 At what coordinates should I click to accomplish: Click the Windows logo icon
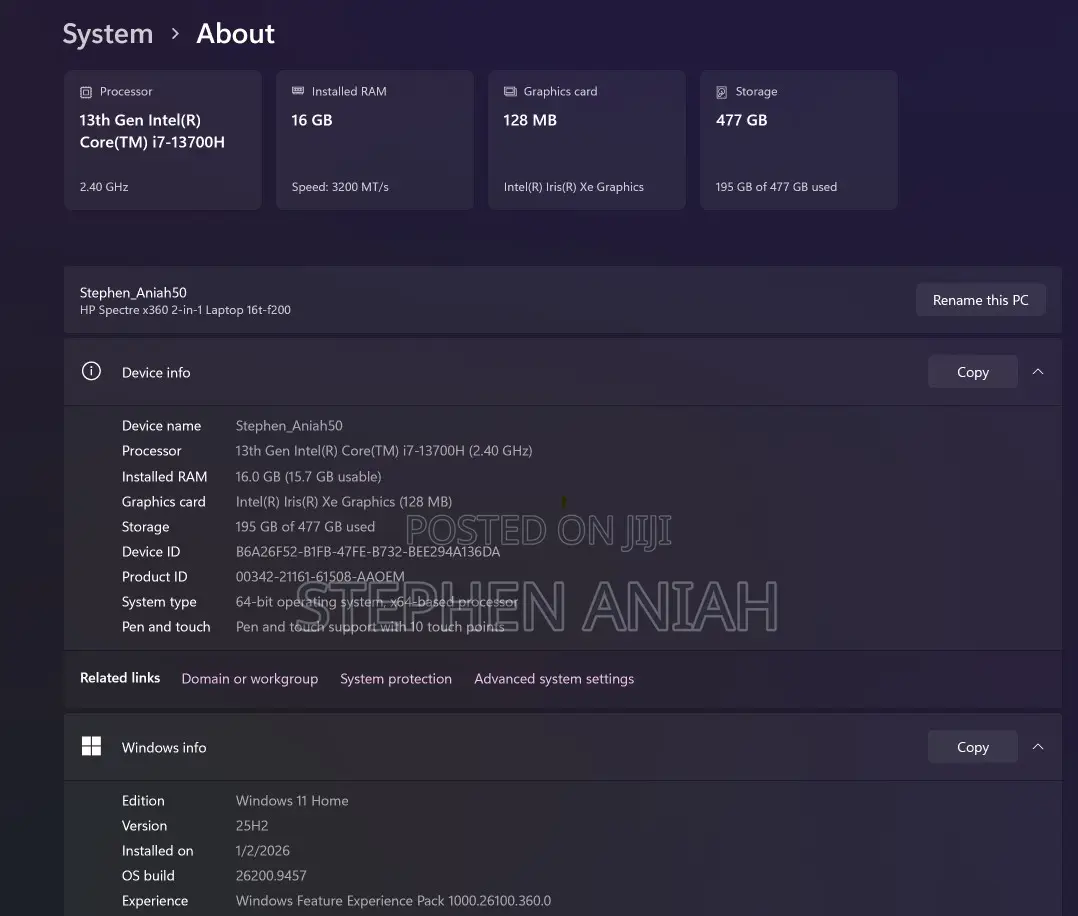[x=91, y=746]
